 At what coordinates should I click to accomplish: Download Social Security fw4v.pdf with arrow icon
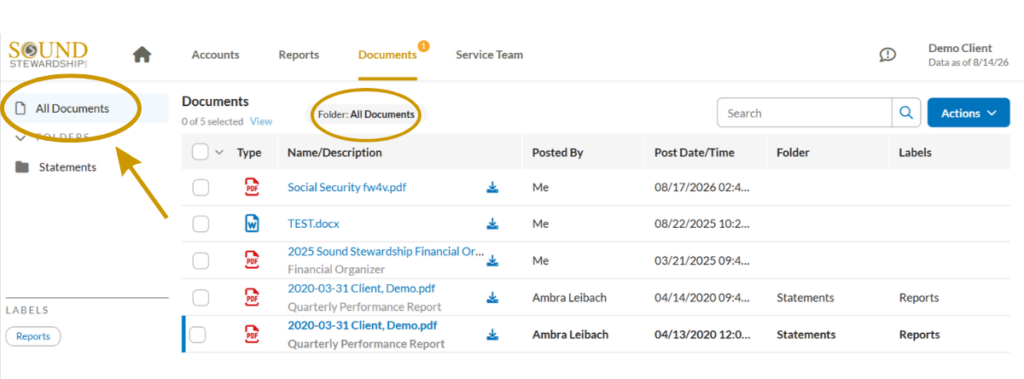pos(492,188)
